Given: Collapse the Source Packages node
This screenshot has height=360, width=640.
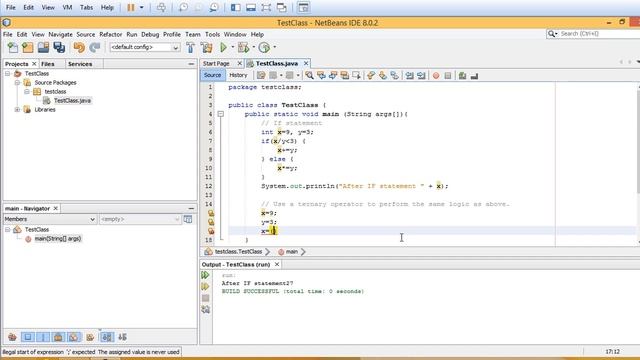Looking at the screenshot, I should coord(17,82).
